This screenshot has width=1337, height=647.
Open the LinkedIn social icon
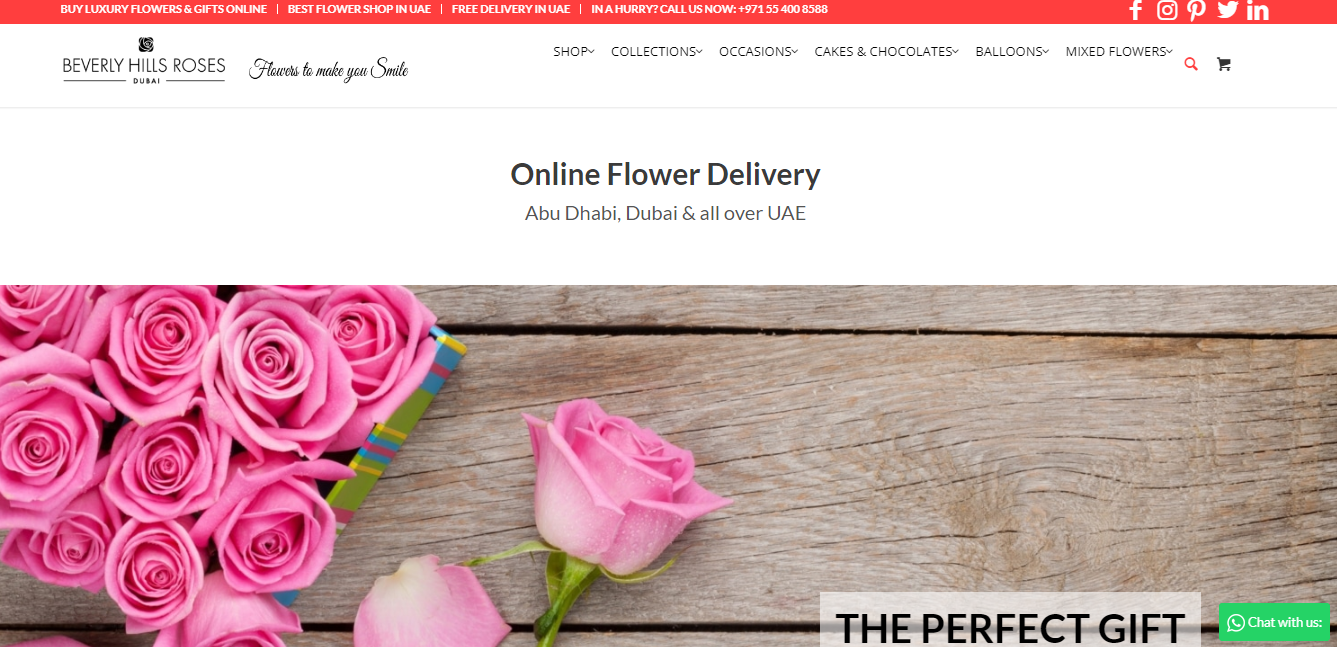pyautogui.click(x=1258, y=10)
